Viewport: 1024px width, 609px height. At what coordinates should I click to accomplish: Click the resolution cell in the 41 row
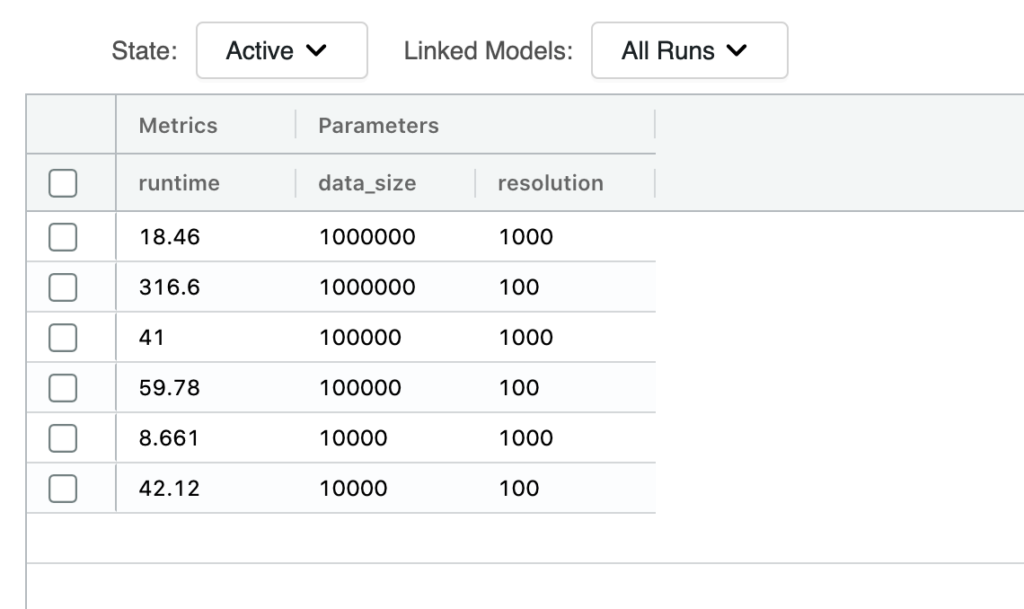coord(525,337)
